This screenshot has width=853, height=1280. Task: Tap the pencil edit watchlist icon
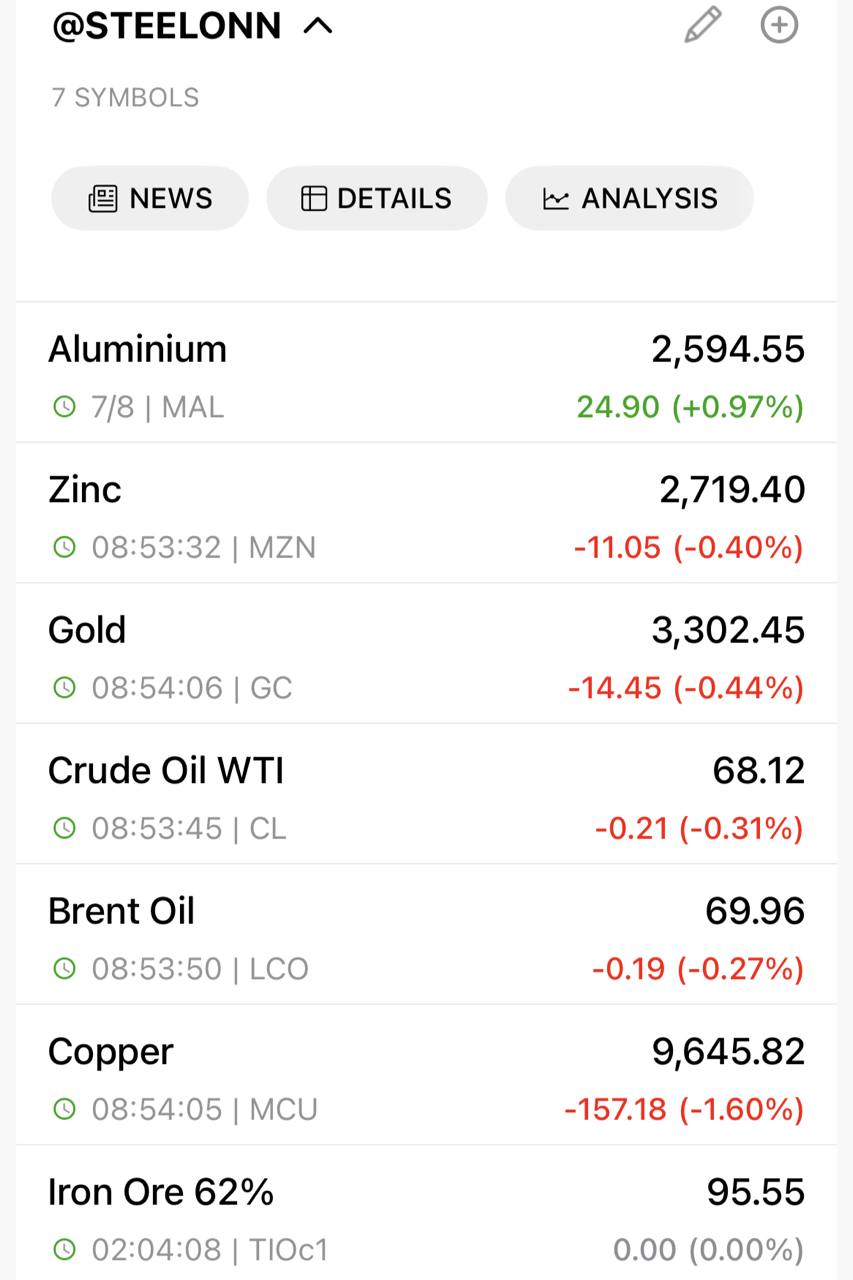pyautogui.click(x=702, y=25)
